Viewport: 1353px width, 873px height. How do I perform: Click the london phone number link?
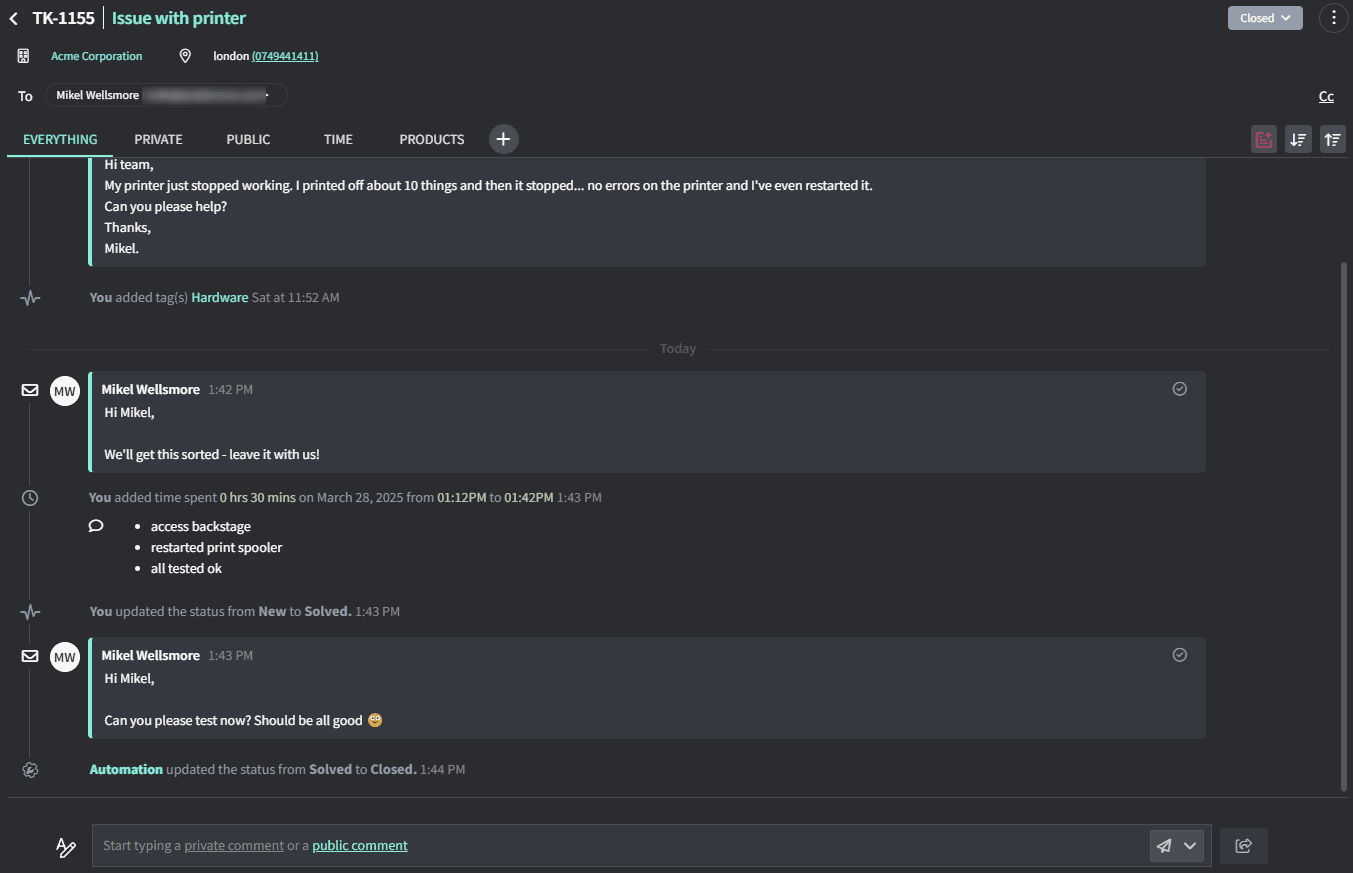pyautogui.click(x=285, y=56)
